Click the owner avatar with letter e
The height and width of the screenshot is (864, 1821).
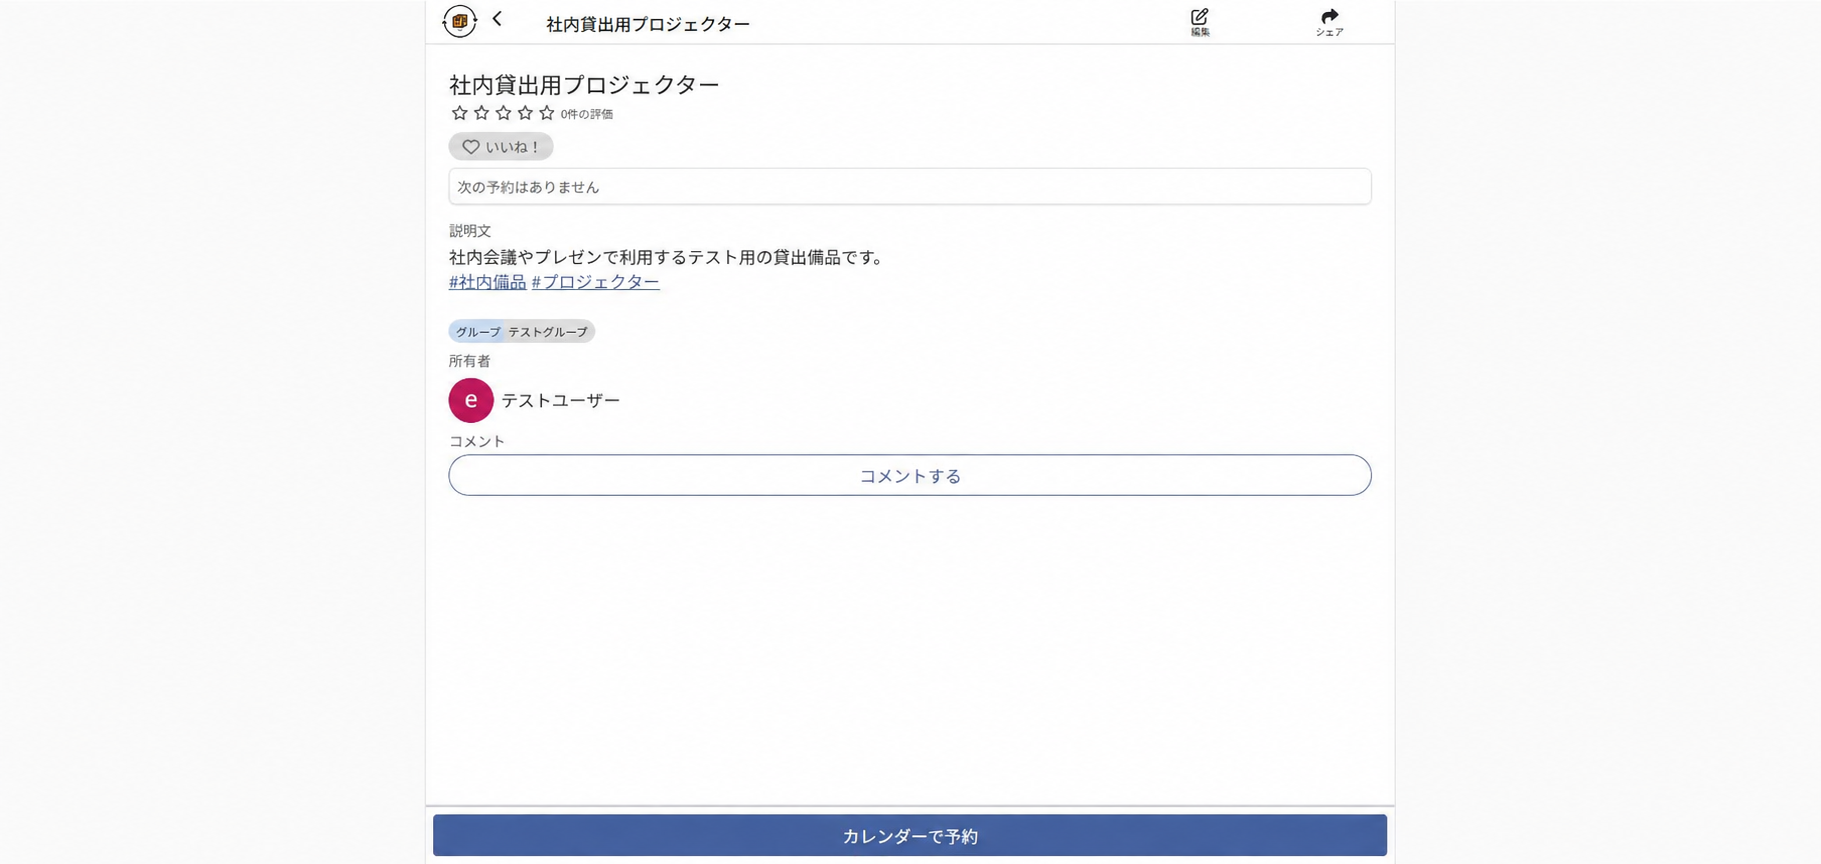471,400
